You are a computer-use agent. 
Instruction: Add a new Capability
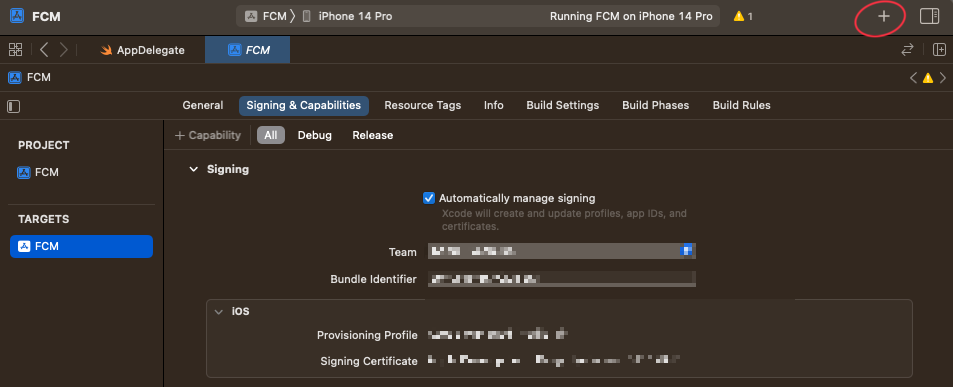(x=208, y=135)
